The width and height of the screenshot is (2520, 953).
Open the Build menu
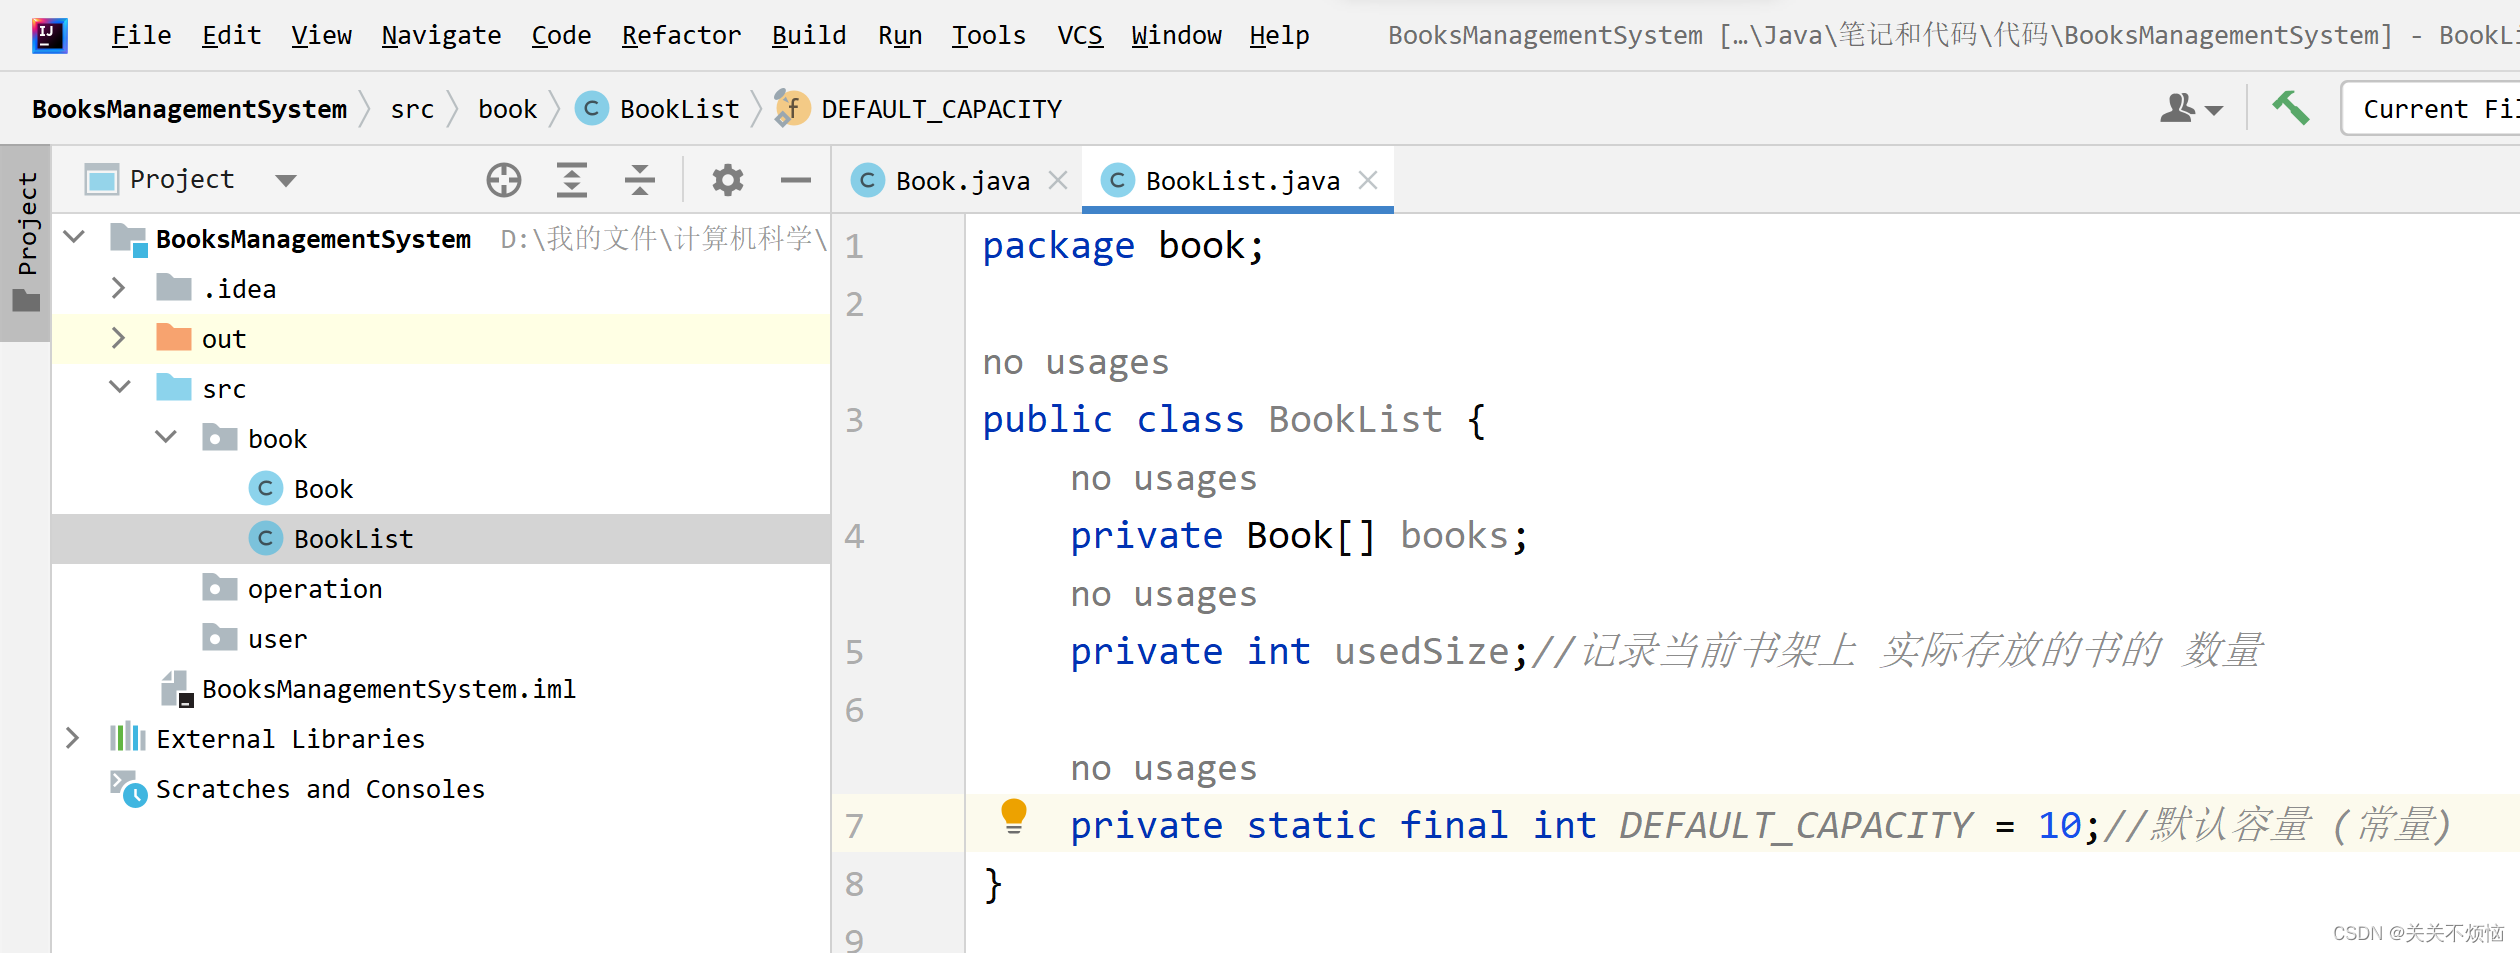click(808, 36)
